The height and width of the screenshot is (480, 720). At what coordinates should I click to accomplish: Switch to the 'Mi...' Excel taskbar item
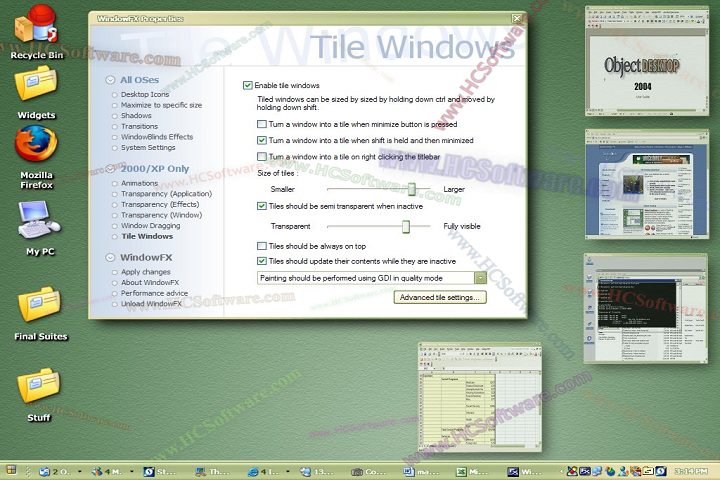pos(473,471)
